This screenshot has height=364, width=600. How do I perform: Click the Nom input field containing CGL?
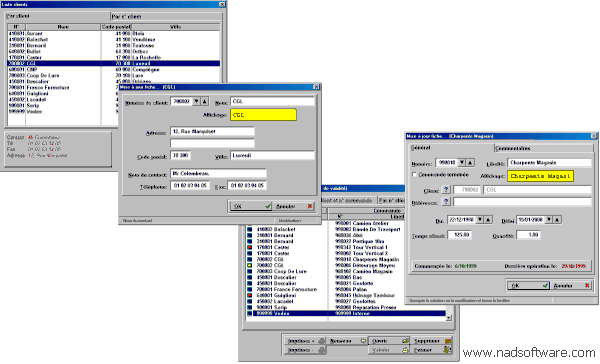pyautogui.click(x=272, y=101)
